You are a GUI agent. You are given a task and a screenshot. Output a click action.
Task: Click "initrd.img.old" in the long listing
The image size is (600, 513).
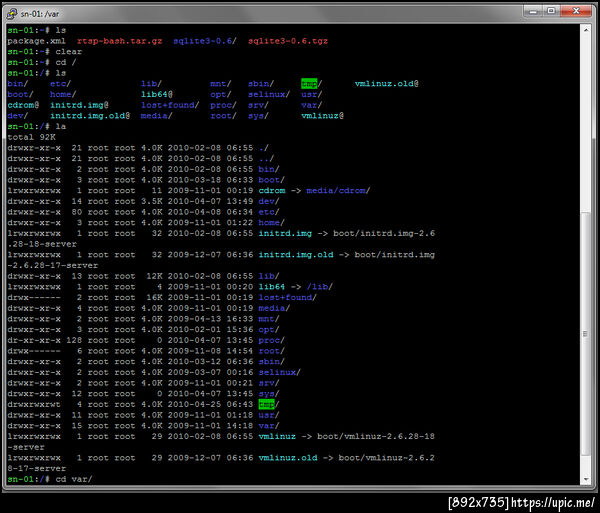point(296,255)
